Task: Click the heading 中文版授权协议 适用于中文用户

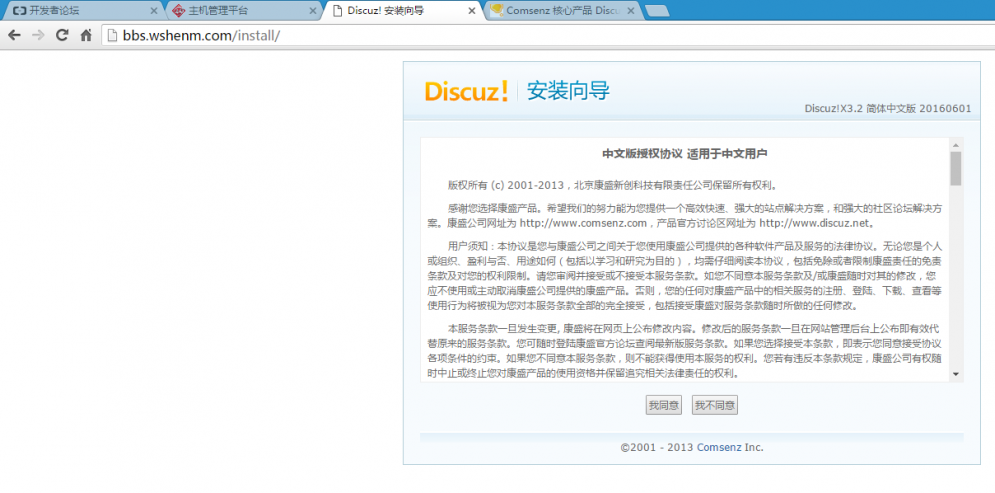Action: coord(685,154)
